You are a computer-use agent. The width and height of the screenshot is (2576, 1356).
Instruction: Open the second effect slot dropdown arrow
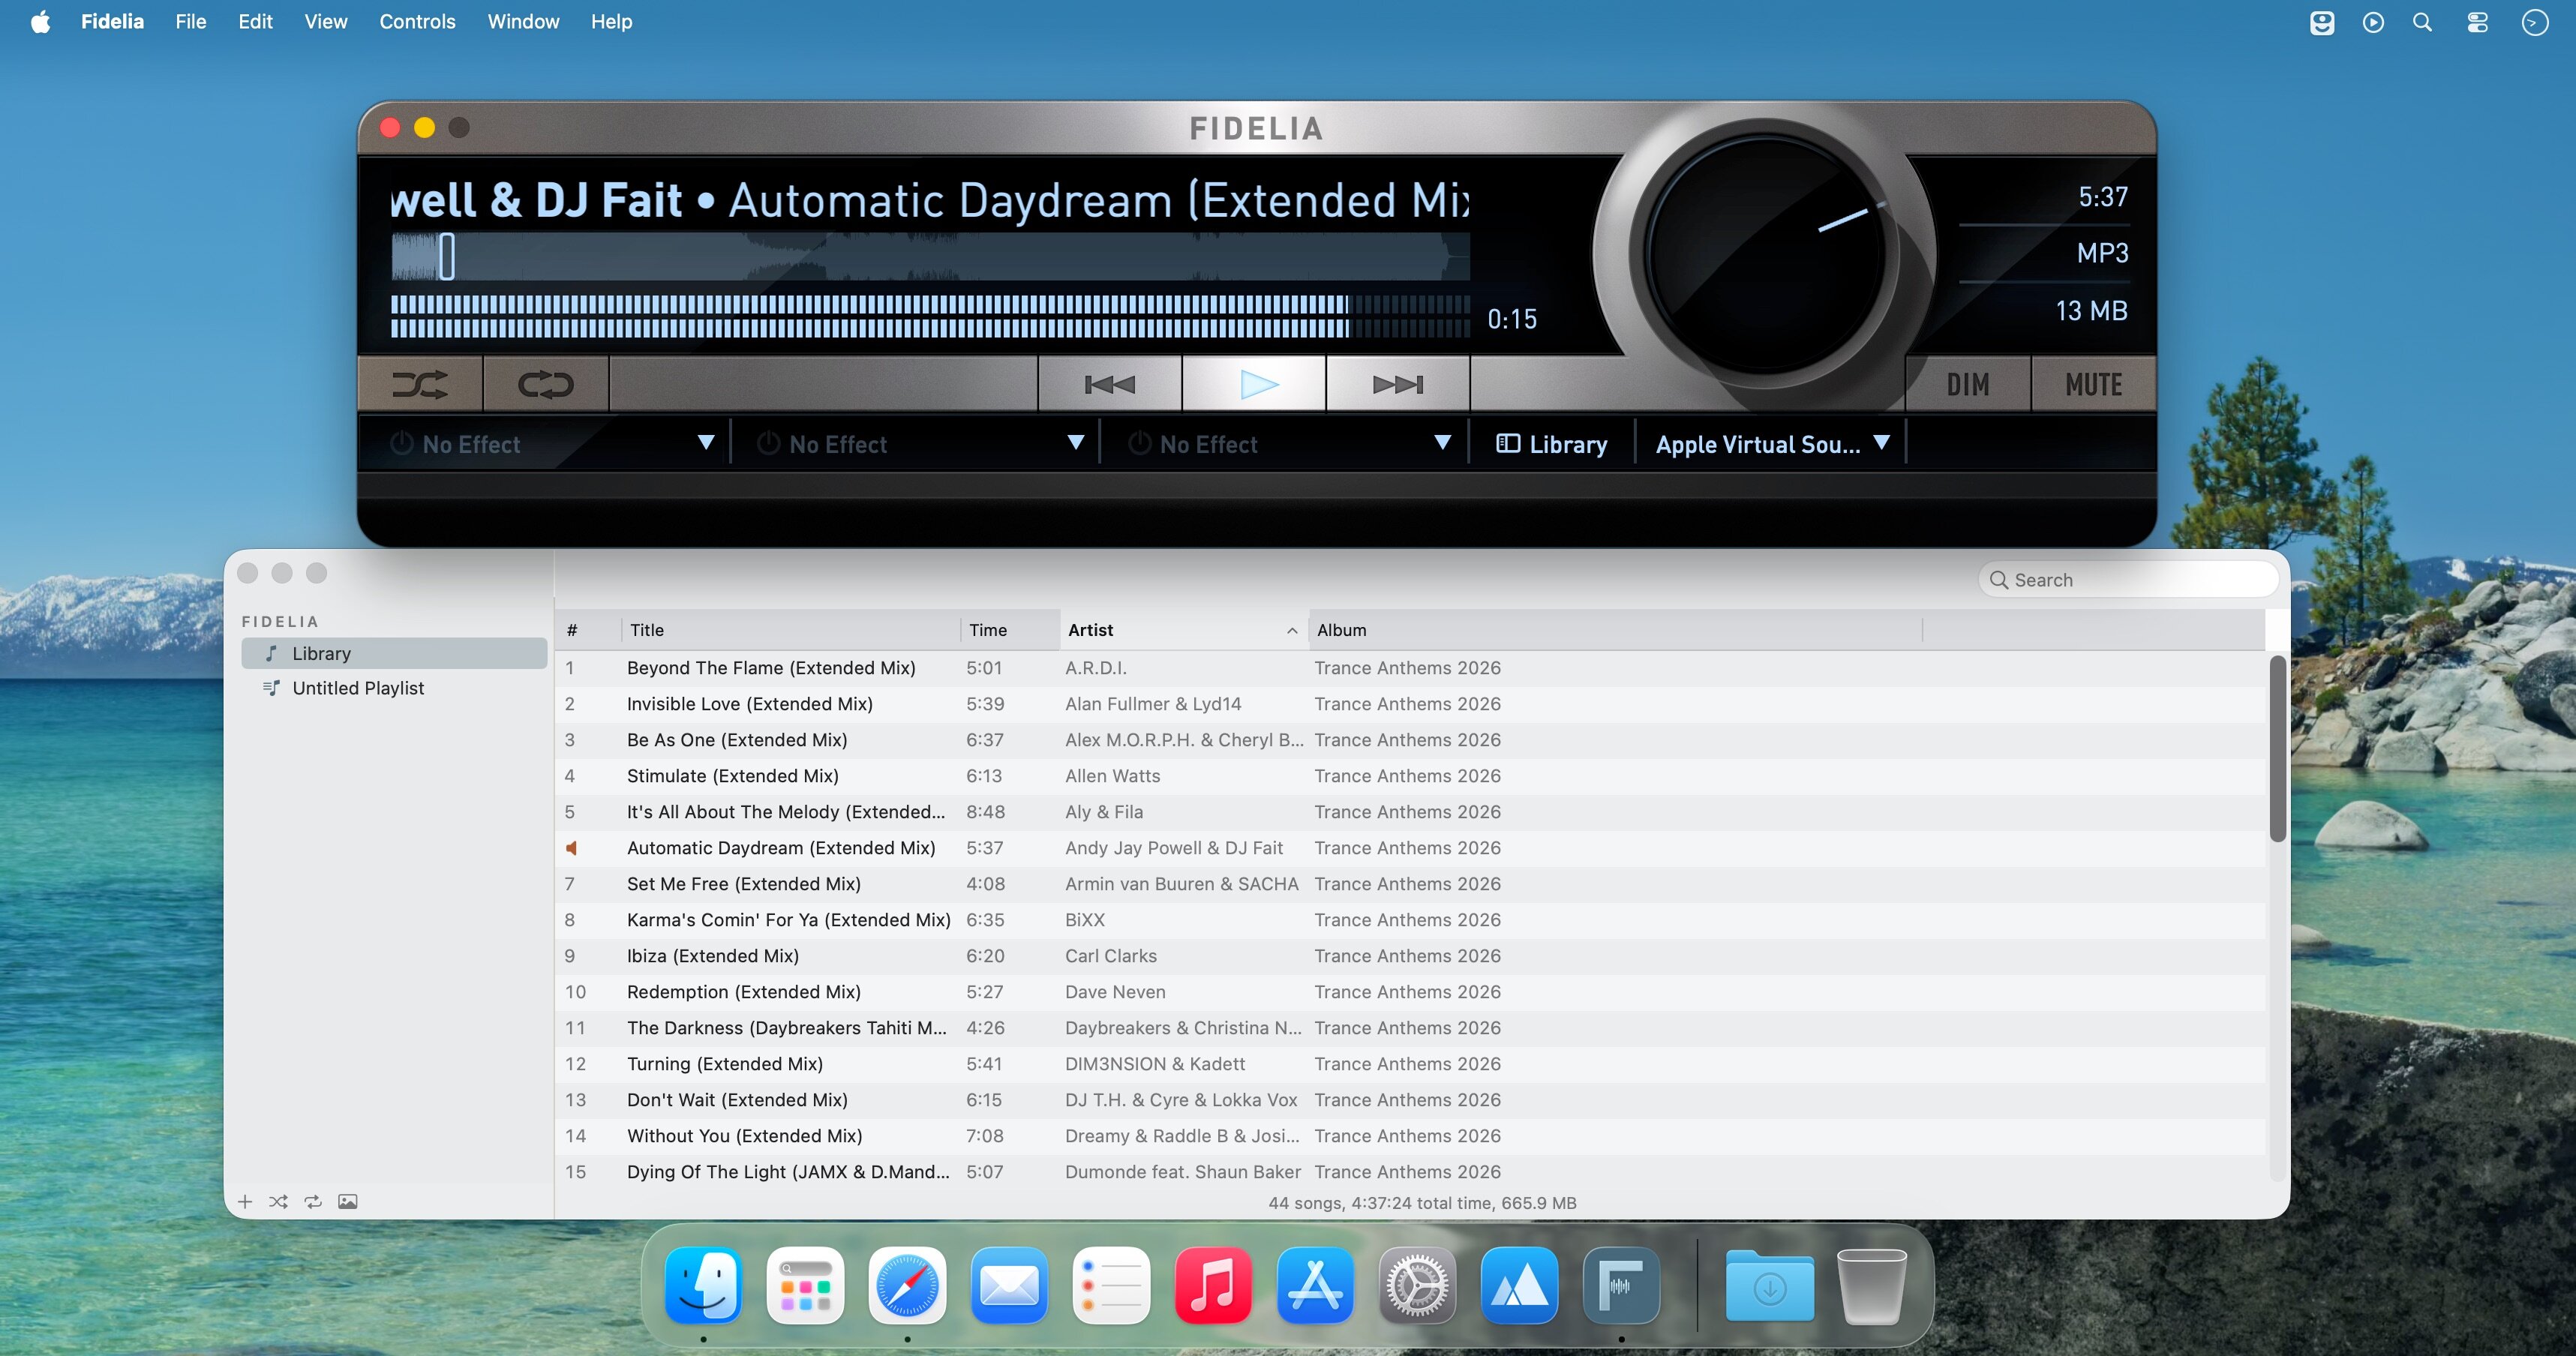[x=1076, y=442]
